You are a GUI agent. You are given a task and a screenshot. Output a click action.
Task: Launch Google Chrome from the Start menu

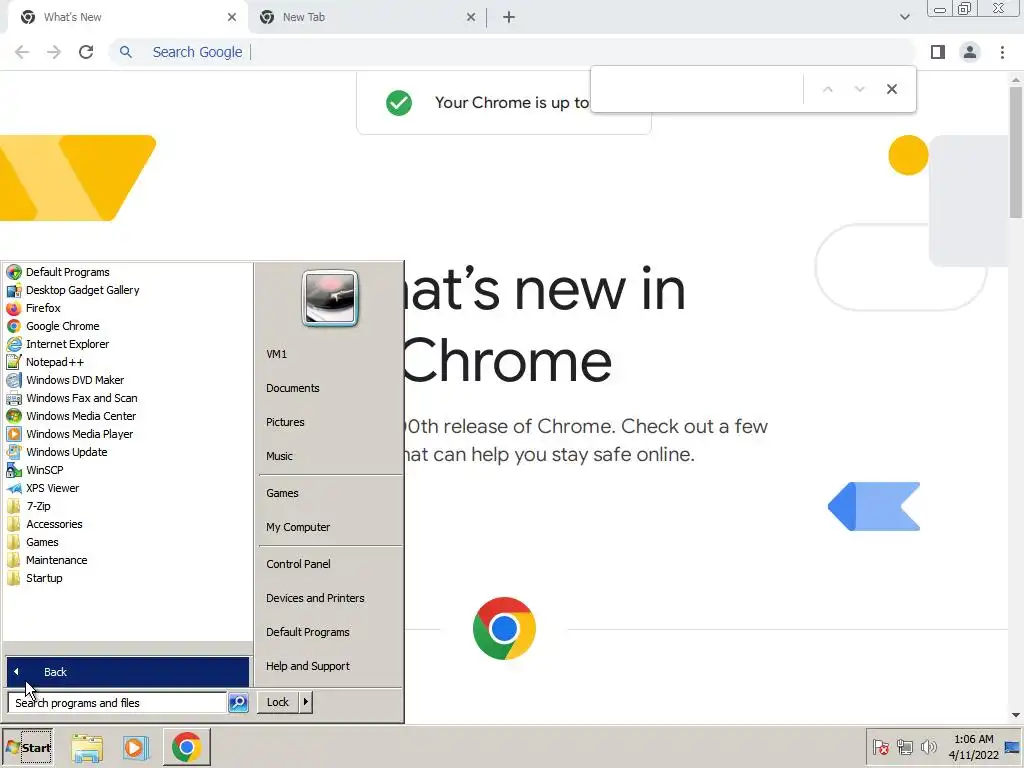click(63, 326)
